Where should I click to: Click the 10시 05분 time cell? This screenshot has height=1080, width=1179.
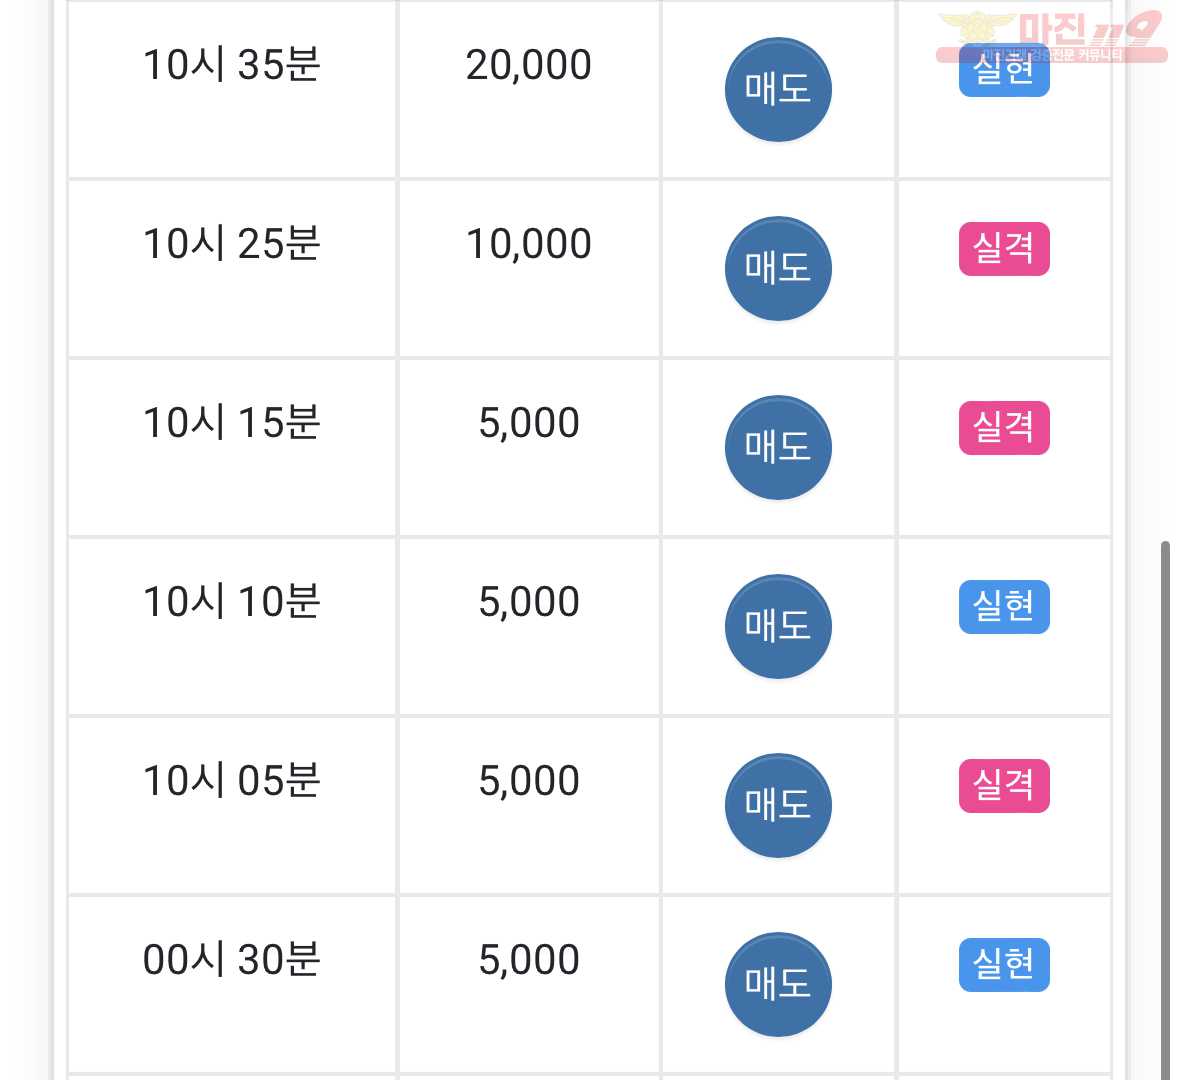pos(232,805)
